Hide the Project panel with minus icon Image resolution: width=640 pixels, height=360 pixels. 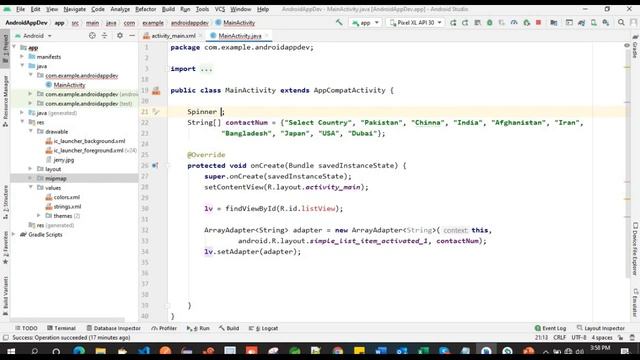pos(132,36)
